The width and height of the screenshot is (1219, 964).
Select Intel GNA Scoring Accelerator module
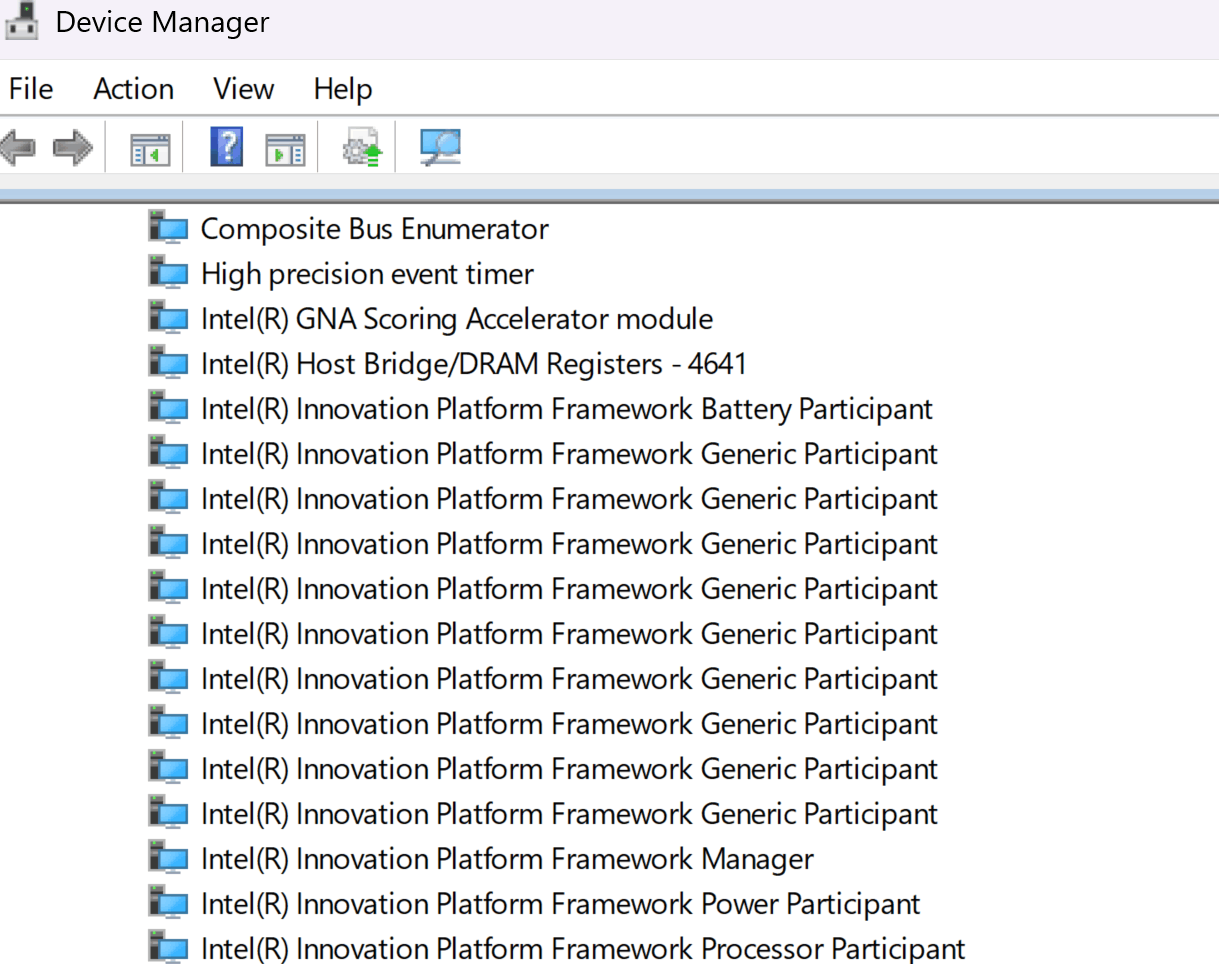click(x=456, y=319)
